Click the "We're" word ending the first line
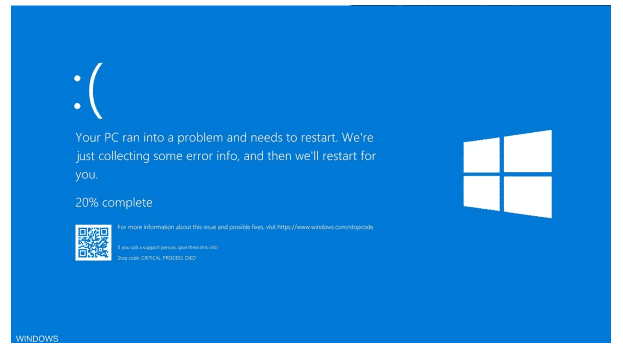This screenshot has width=623, height=364. click(x=358, y=137)
